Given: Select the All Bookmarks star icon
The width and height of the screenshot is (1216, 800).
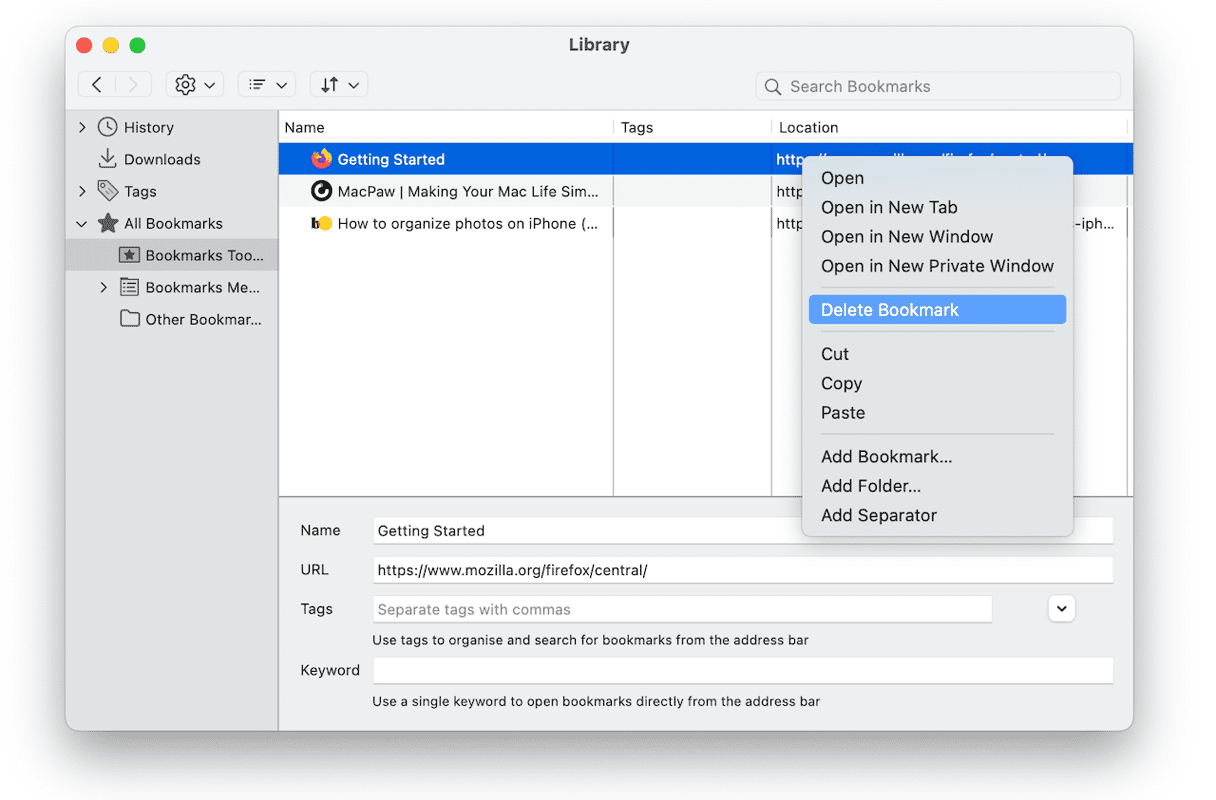Looking at the screenshot, I should point(107,223).
